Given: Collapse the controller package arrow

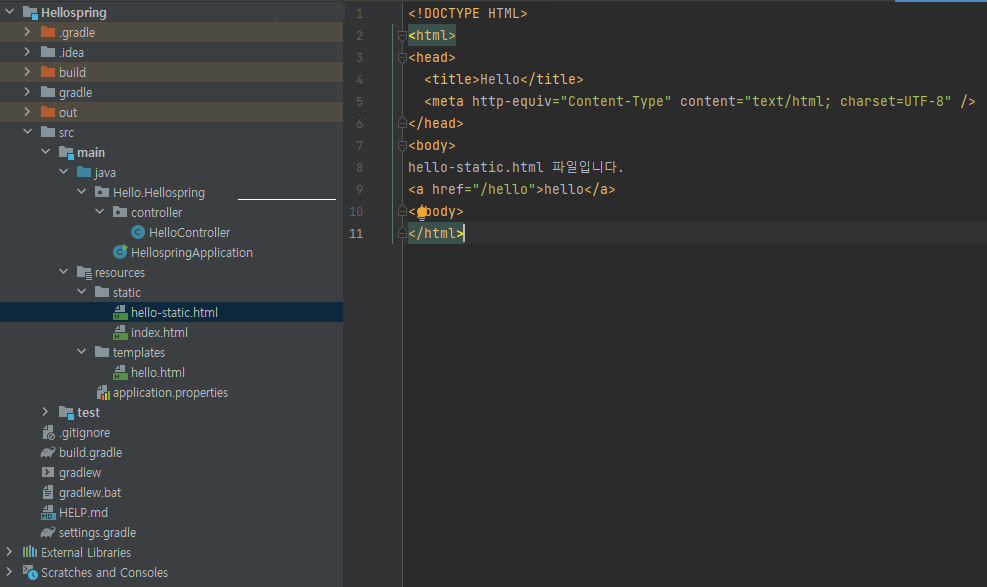Looking at the screenshot, I should tap(99, 212).
